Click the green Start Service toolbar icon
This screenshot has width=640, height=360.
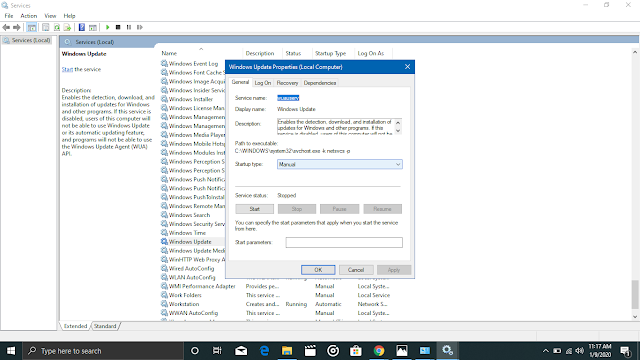[x=107, y=27]
